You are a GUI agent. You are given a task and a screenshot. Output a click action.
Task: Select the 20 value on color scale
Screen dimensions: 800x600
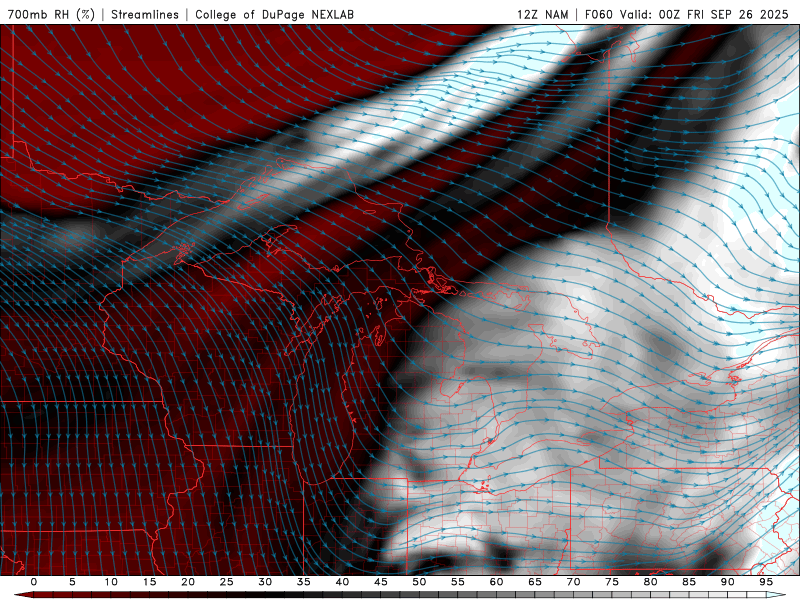coord(188,582)
